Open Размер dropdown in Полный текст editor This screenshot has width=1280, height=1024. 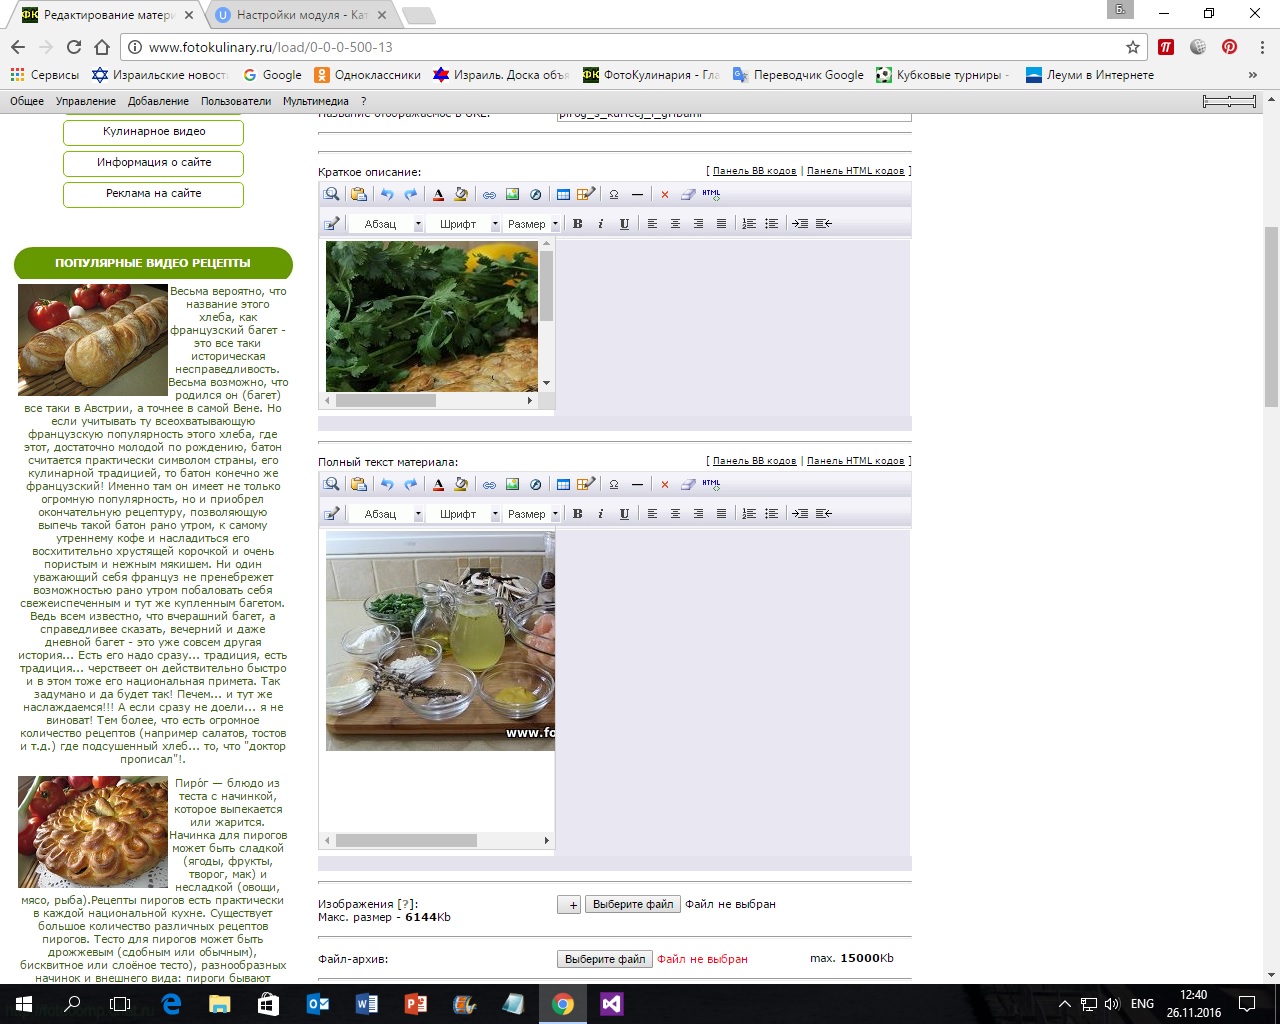point(532,514)
